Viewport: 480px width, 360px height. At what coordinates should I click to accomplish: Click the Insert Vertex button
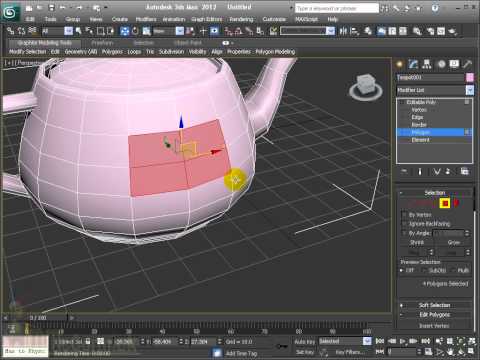point(434,326)
